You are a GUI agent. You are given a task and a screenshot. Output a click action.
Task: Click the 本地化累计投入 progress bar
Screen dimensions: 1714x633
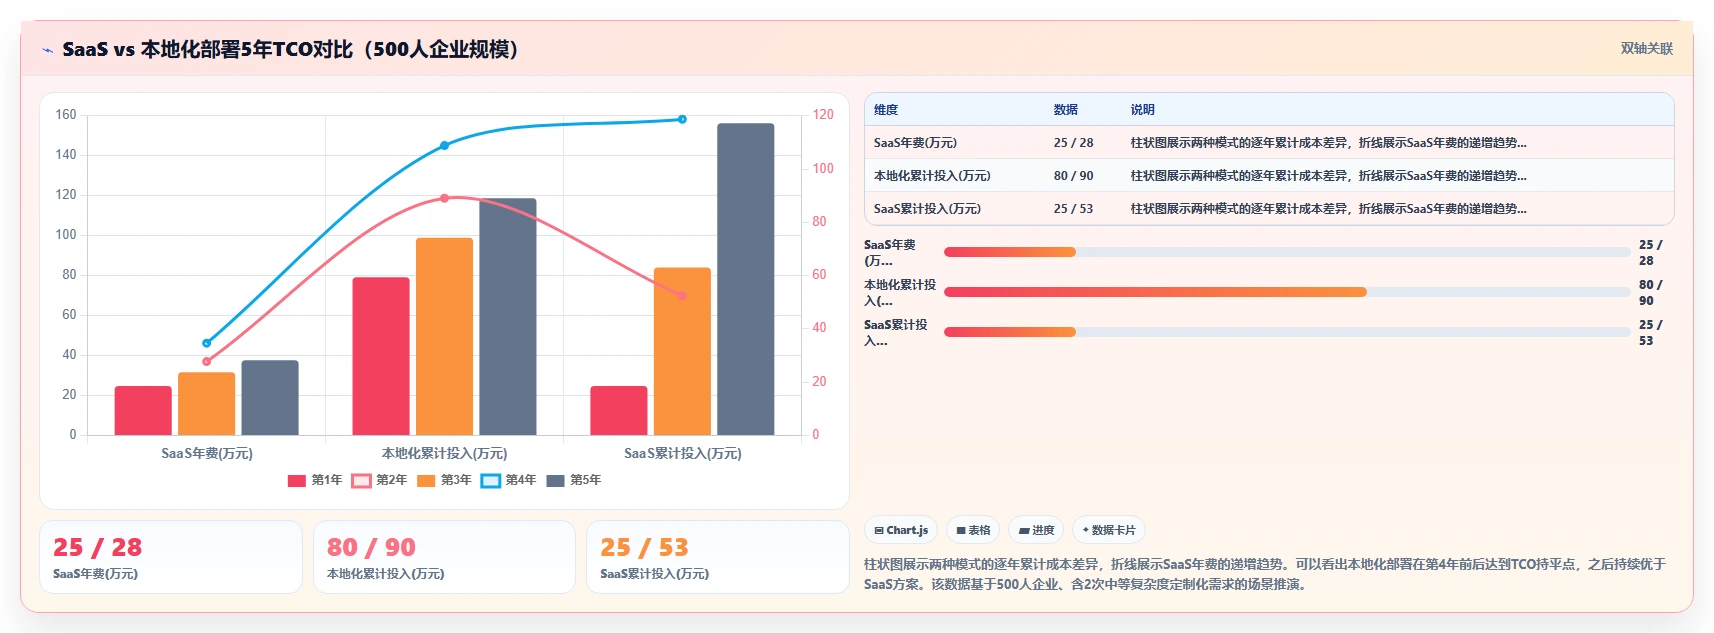[x=1287, y=292]
